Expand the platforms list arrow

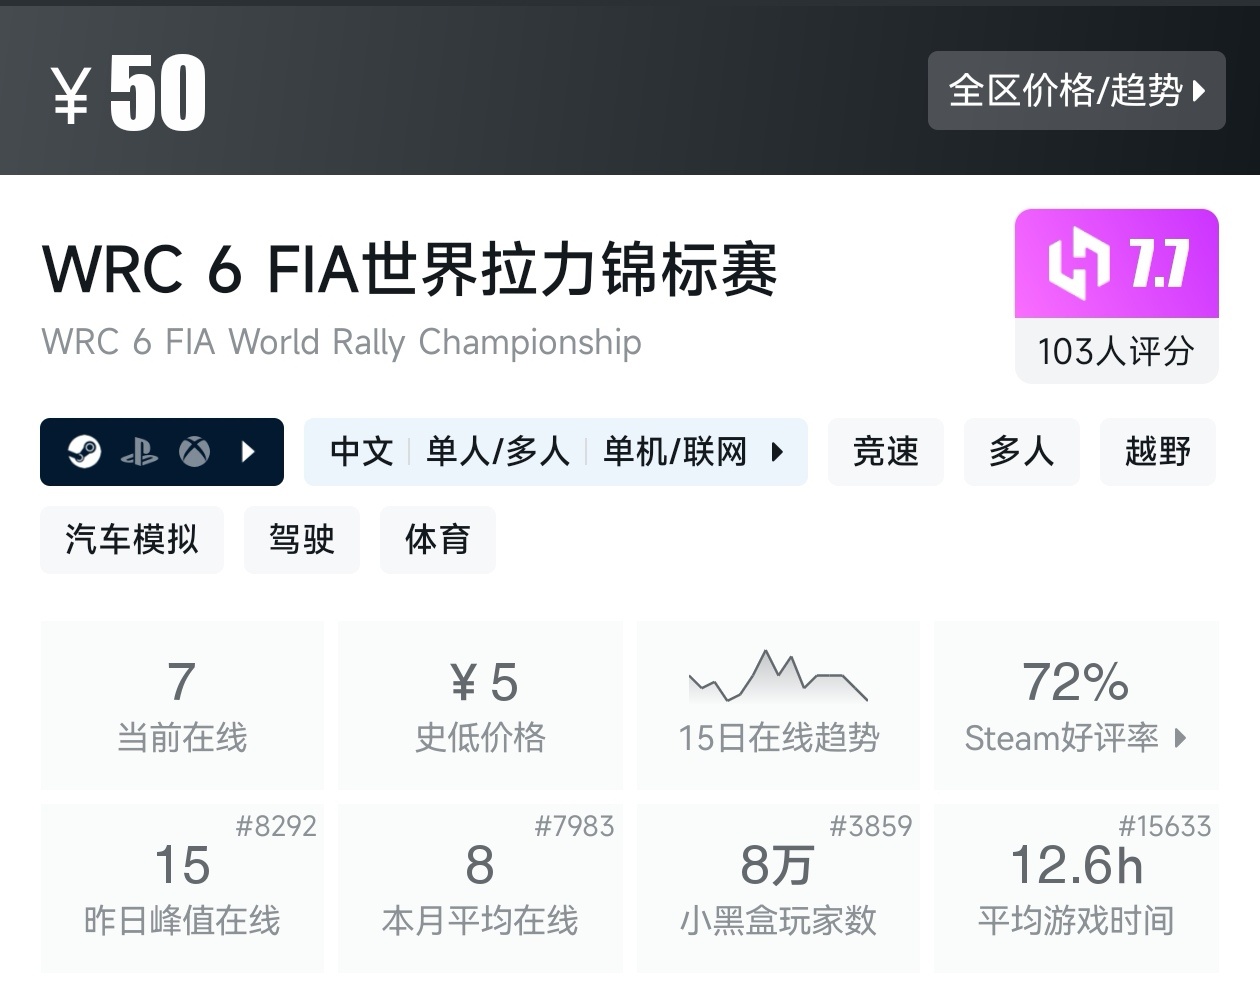coord(248,452)
